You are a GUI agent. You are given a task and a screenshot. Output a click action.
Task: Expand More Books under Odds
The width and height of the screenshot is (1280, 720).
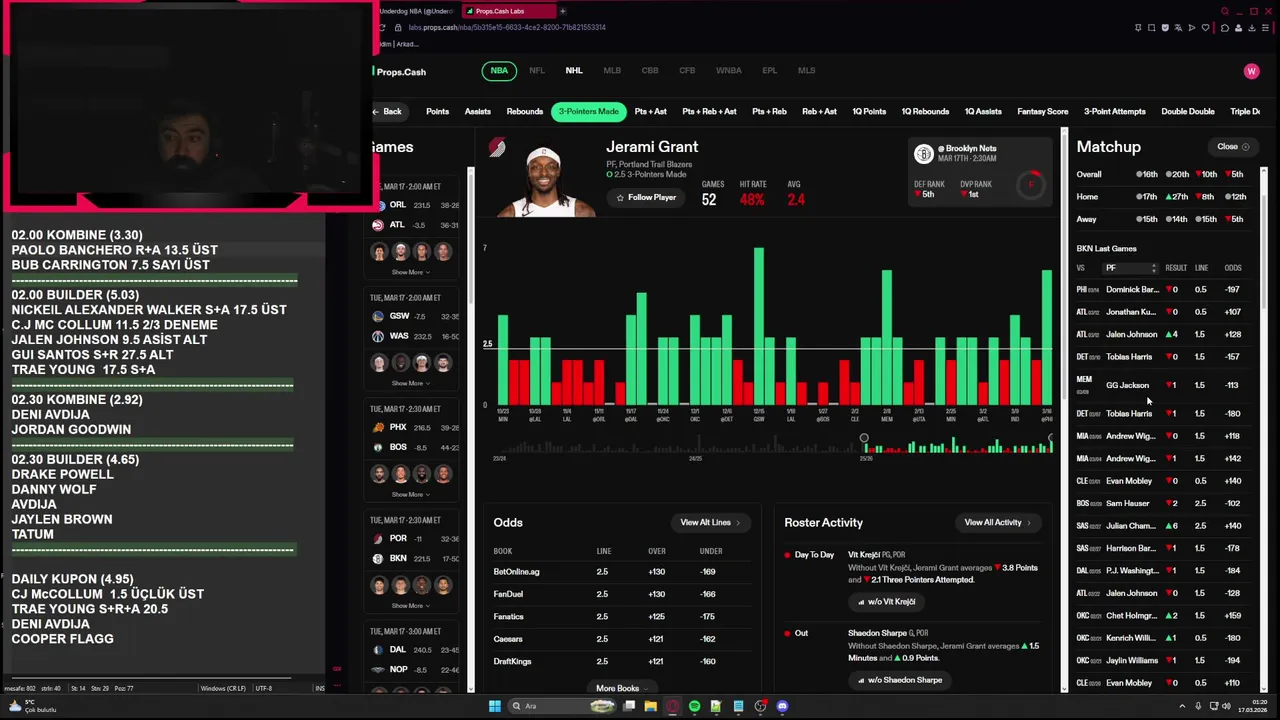(621, 688)
